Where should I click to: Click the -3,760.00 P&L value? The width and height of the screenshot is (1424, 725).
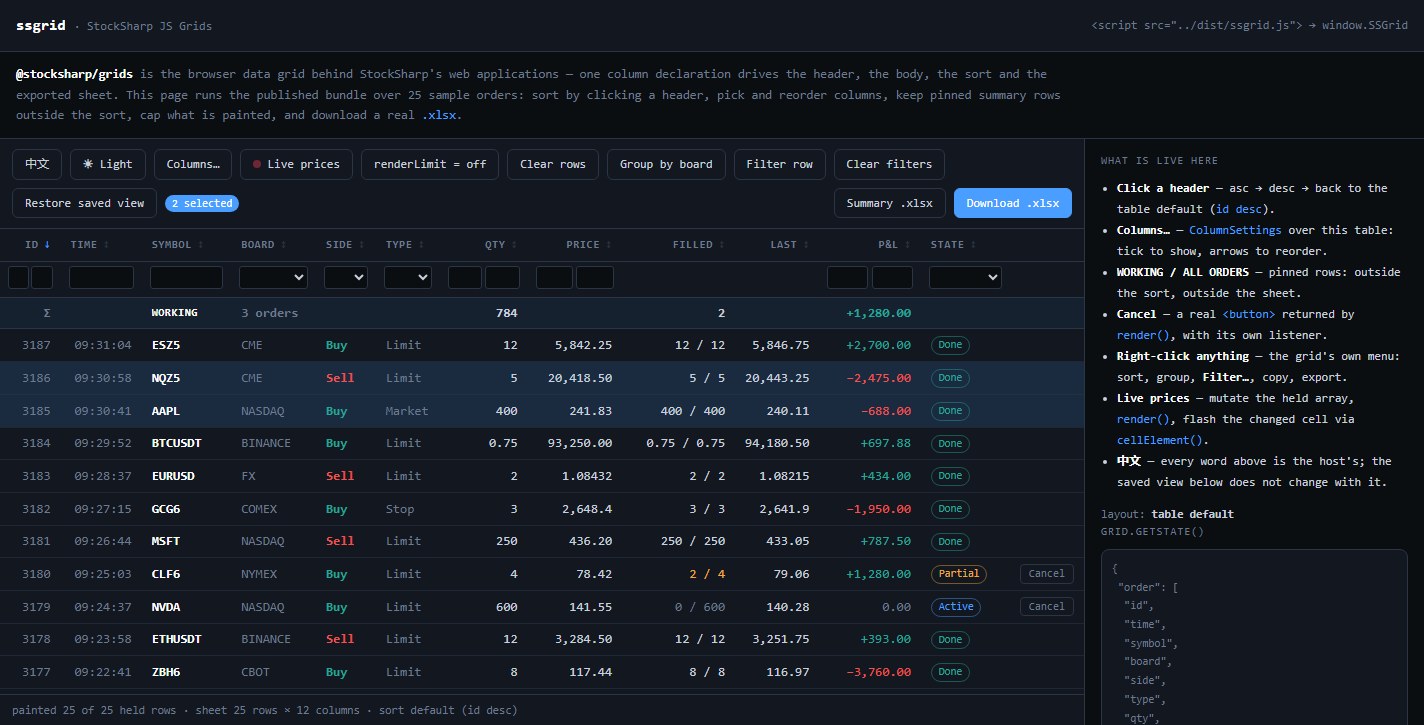(878, 672)
